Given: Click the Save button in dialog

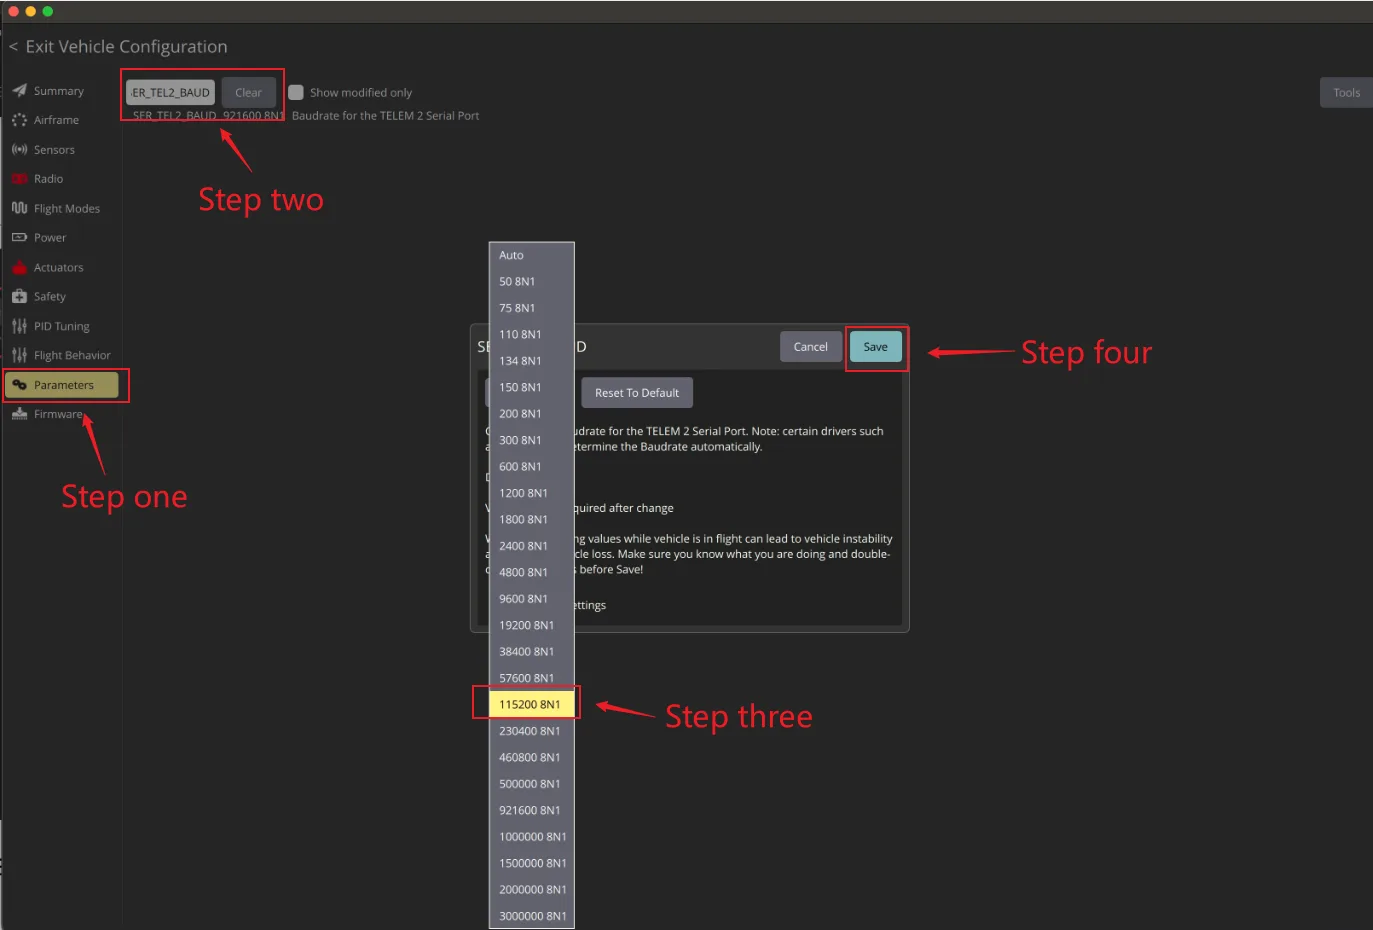Looking at the screenshot, I should coord(876,347).
